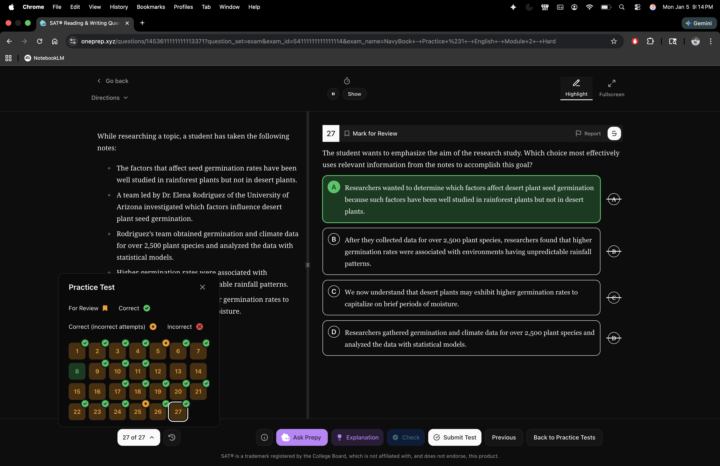Enter Fullscreen mode

612,88
